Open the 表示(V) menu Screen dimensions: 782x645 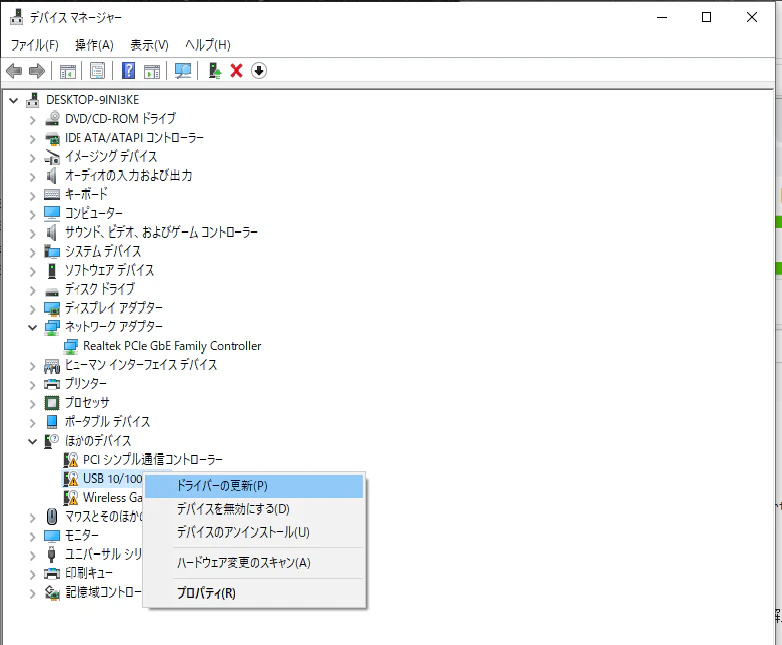tap(149, 45)
